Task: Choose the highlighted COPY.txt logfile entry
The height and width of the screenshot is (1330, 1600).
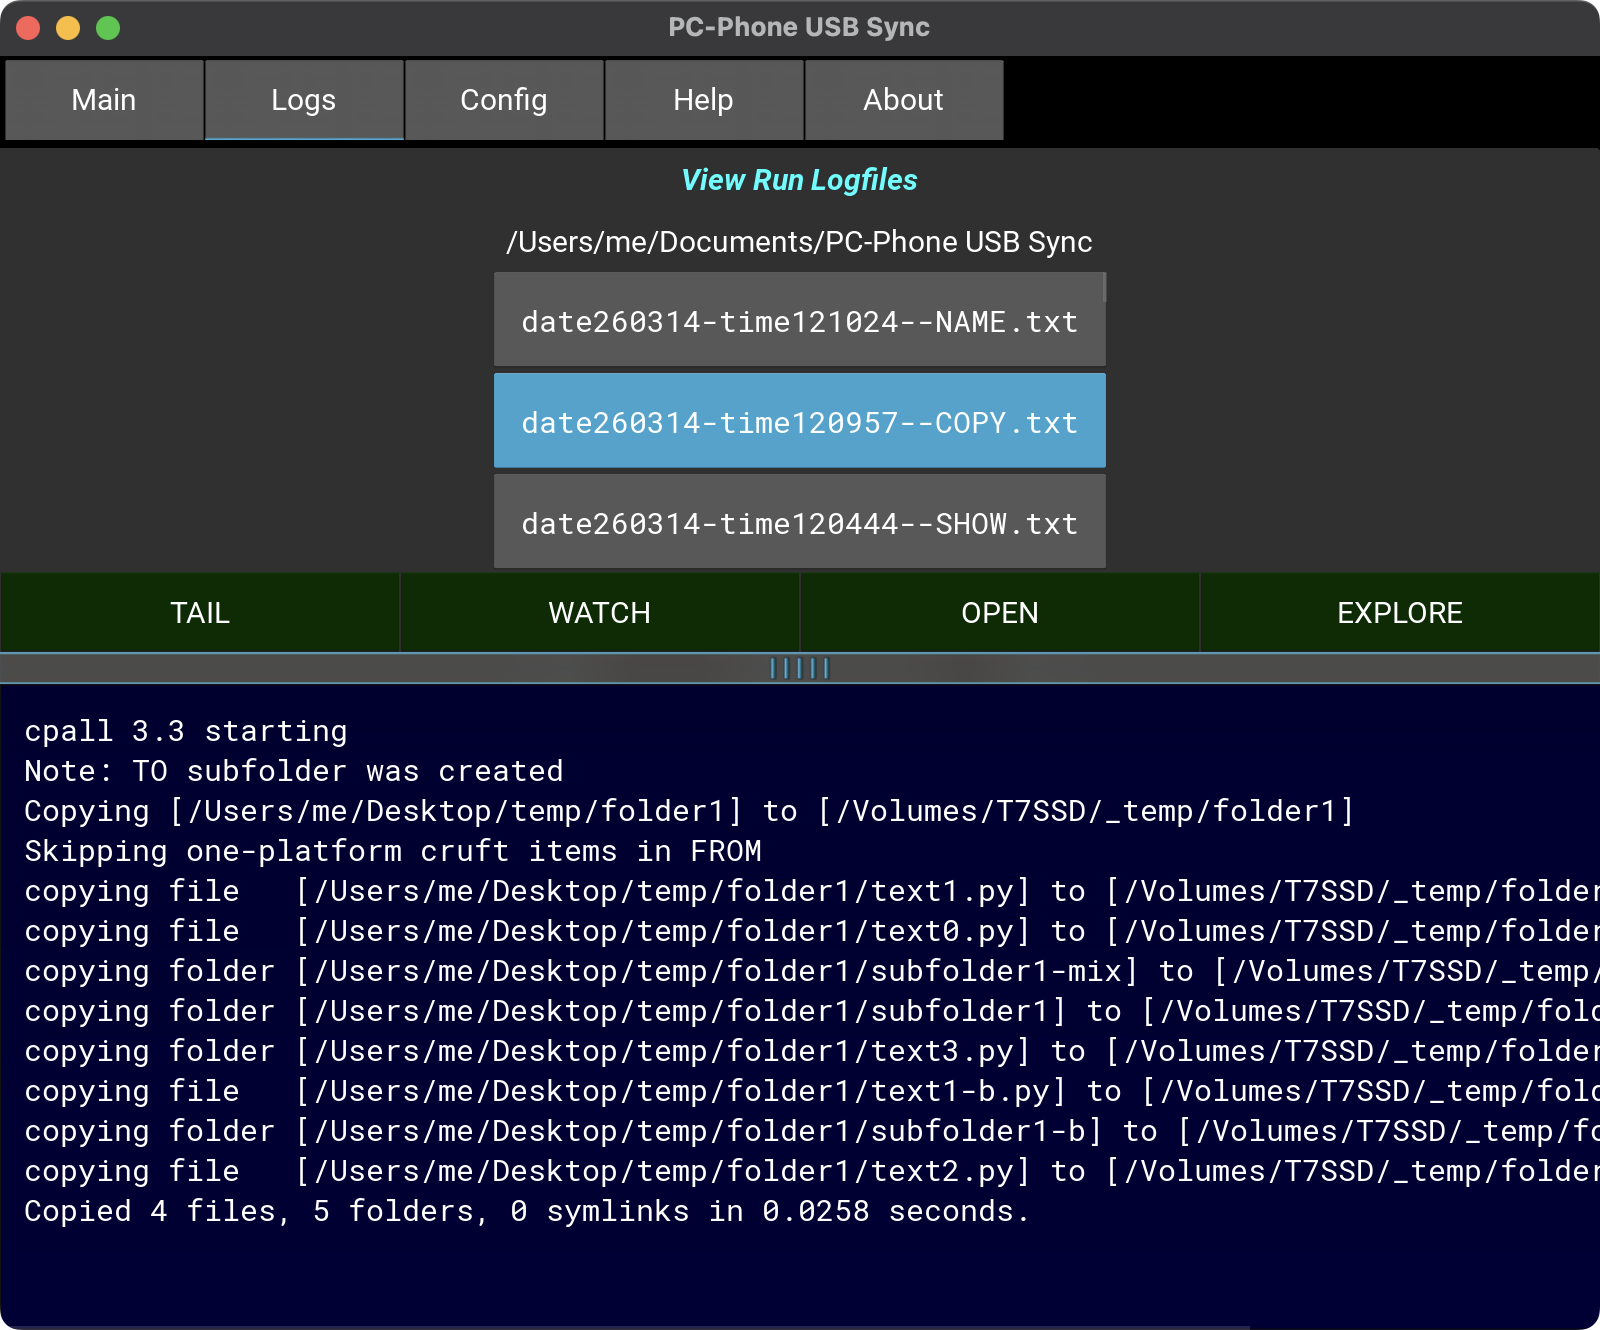Action: pyautogui.click(x=799, y=422)
